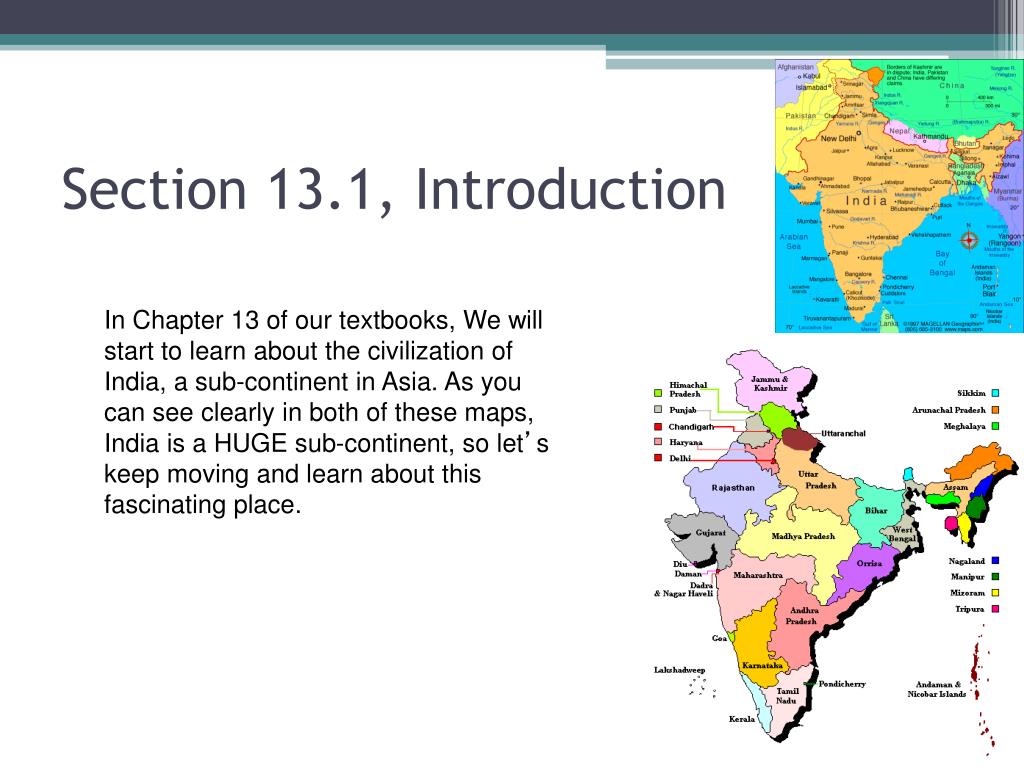Click the compass rose on the upper map
The width and height of the screenshot is (1024, 768).
(969, 240)
